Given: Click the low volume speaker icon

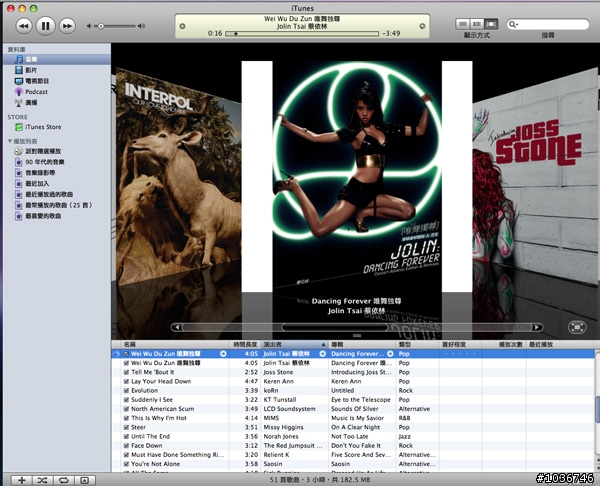Looking at the screenshot, I should pos(89,26).
